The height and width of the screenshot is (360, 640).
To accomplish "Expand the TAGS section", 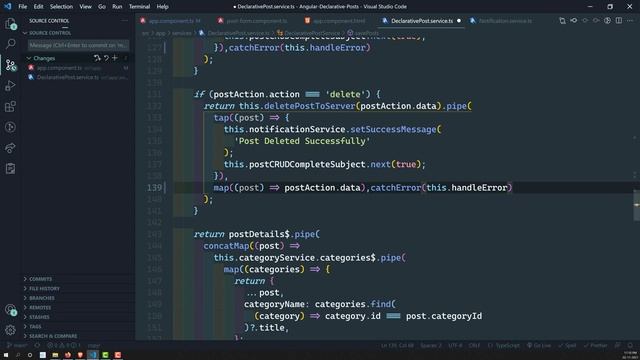I will coord(35,327).
